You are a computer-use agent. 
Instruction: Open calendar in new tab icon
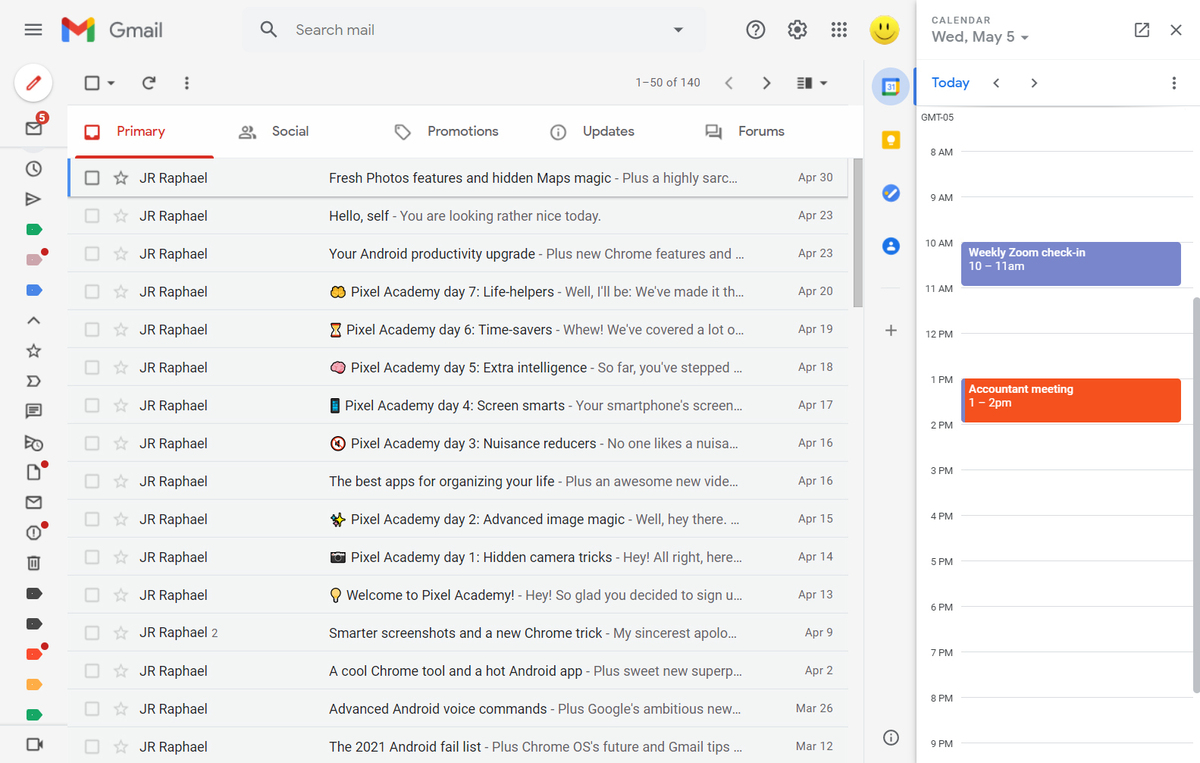click(1142, 30)
